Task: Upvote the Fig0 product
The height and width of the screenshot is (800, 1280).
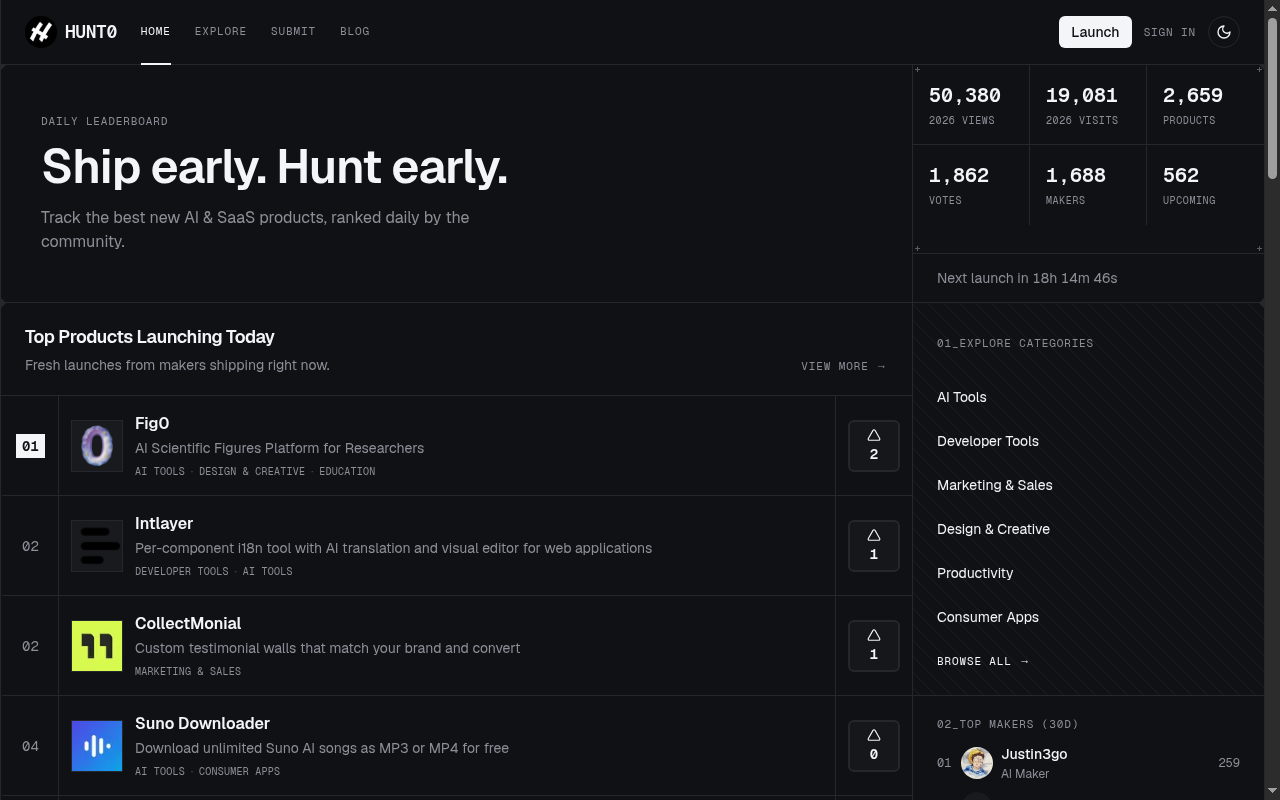Action: [x=874, y=446]
